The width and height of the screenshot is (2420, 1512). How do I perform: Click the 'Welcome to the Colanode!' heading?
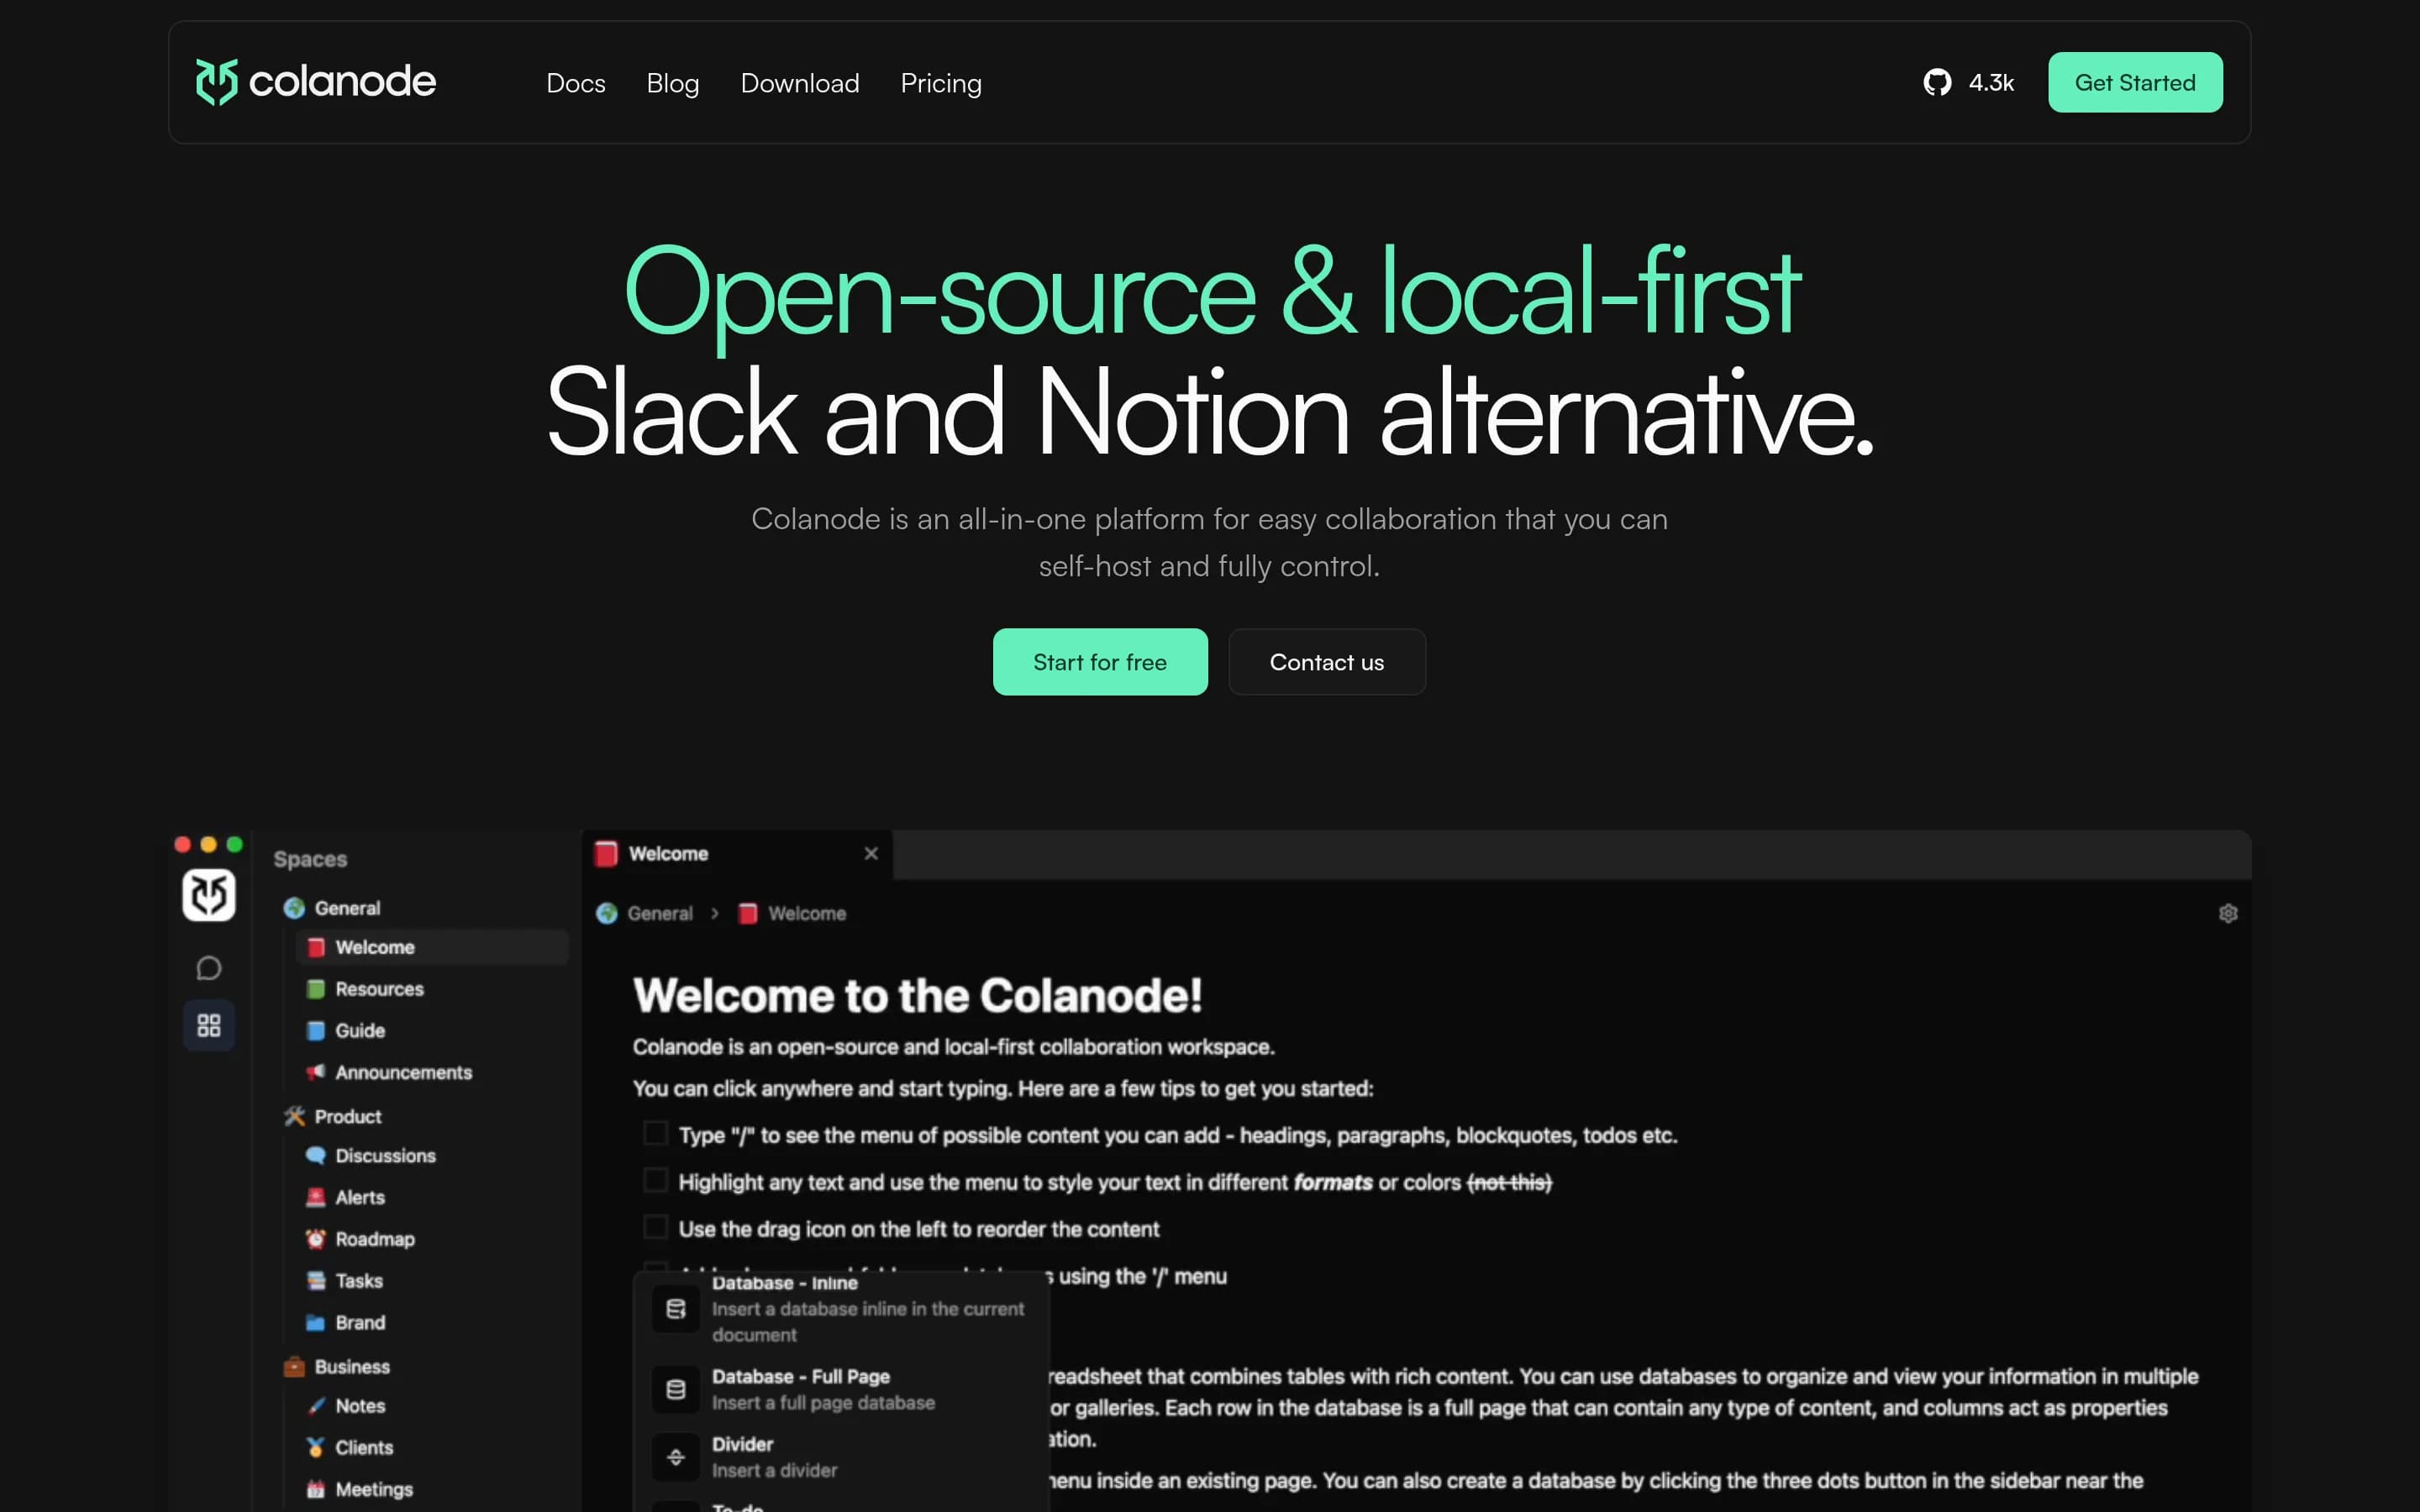point(917,996)
